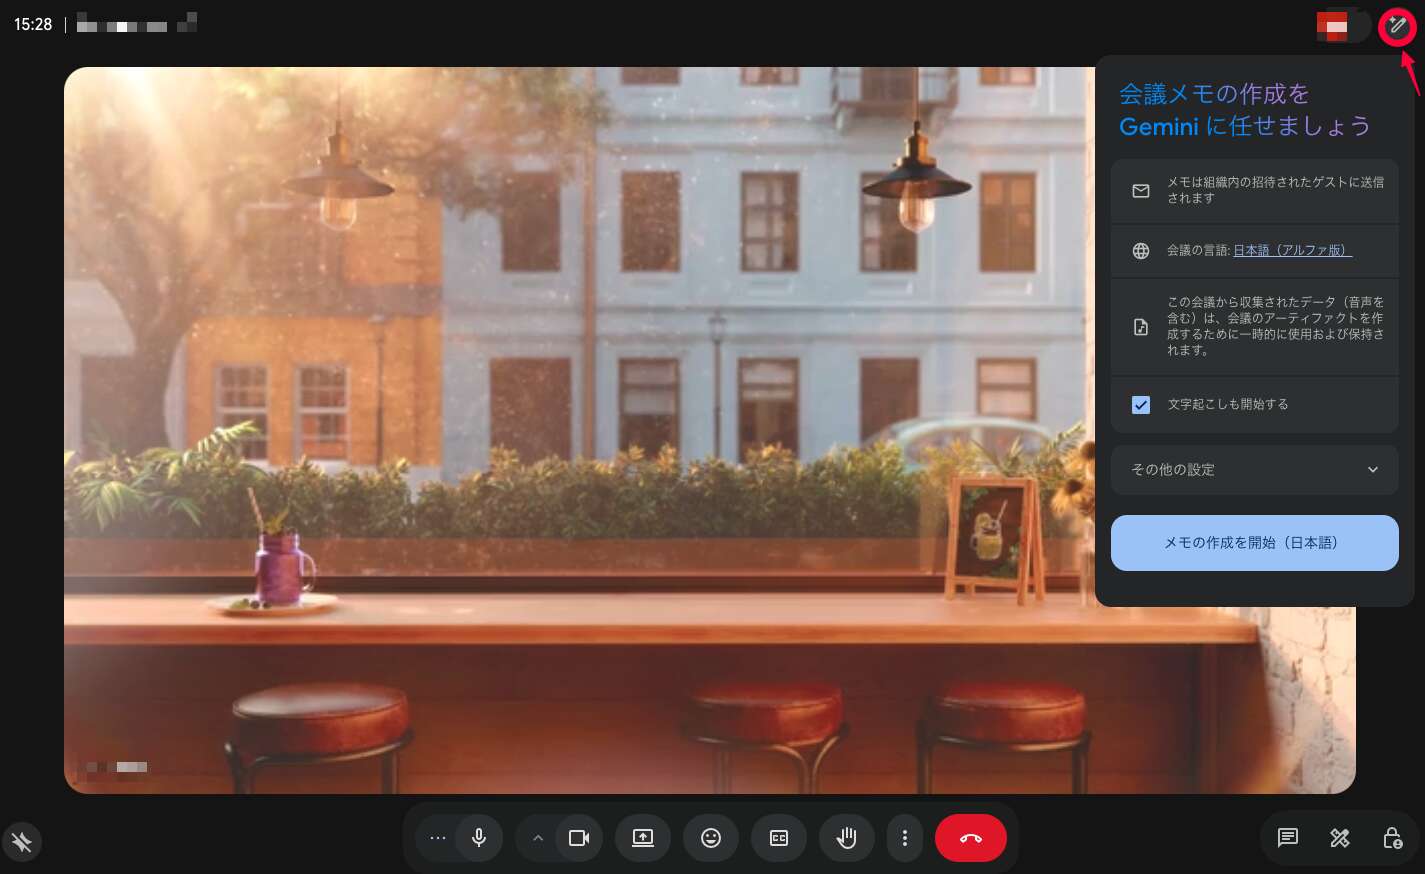Open the activities panel icon
Image resolution: width=1425 pixels, height=874 pixels.
[x=1340, y=838]
